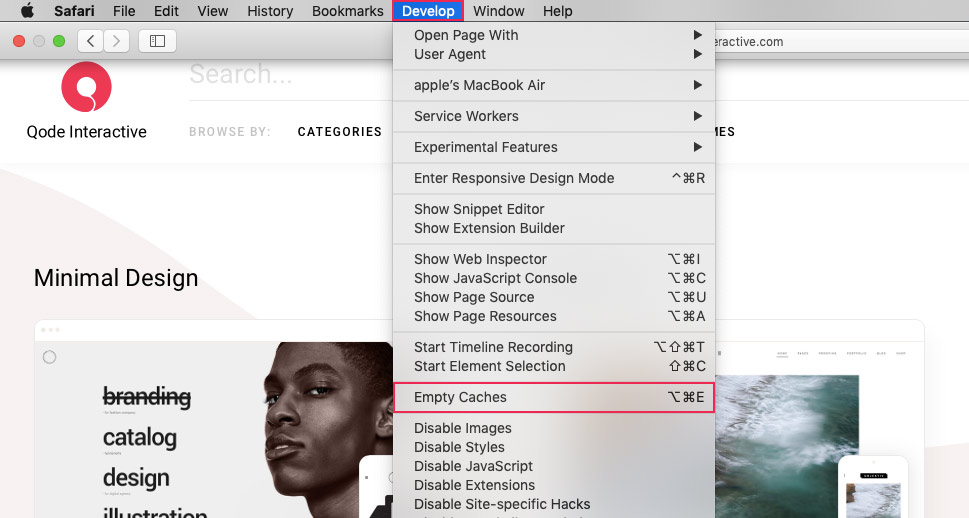
Task: Open the Help menu
Action: point(557,11)
